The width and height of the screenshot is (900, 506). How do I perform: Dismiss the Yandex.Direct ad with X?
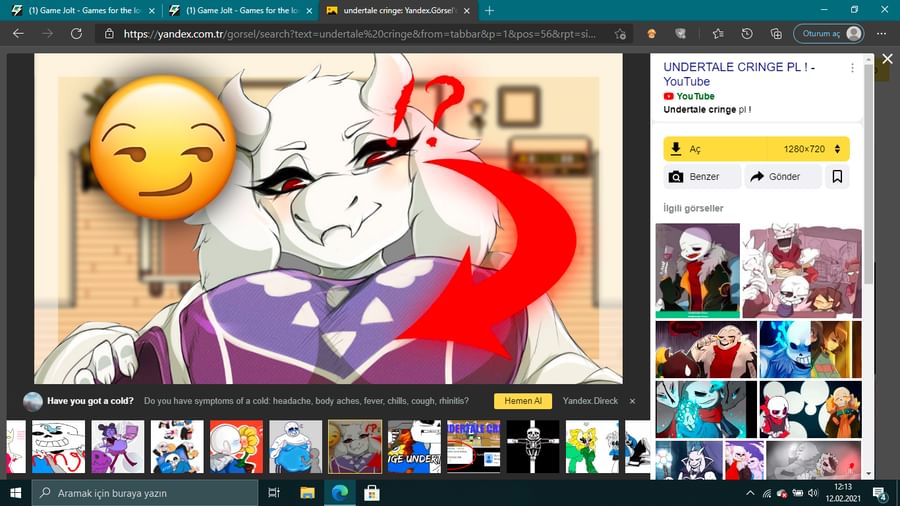[x=633, y=401]
